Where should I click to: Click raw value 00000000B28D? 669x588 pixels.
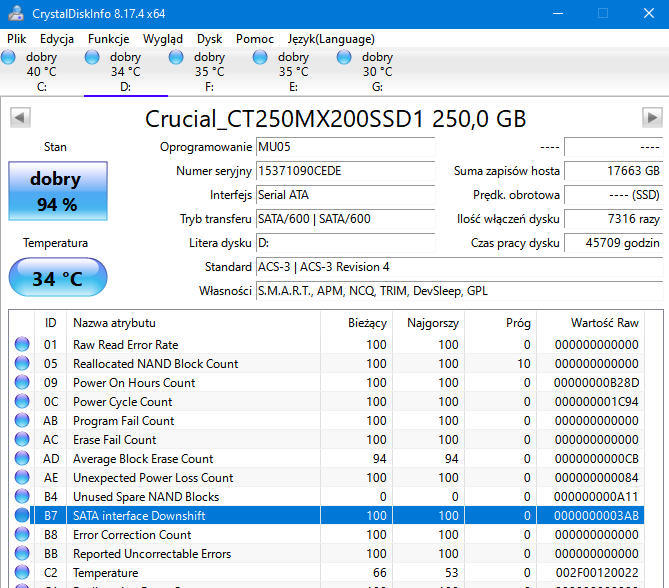(x=596, y=382)
